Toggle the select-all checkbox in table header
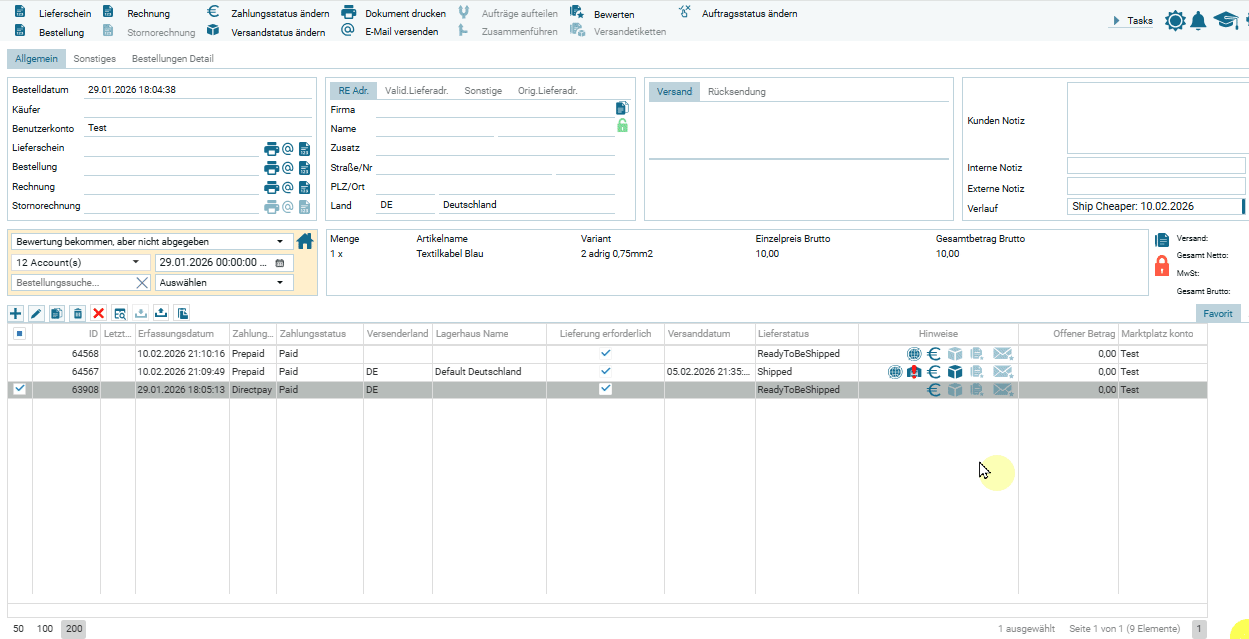This screenshot has height=639, width=1249. click(x=19, y=334)
